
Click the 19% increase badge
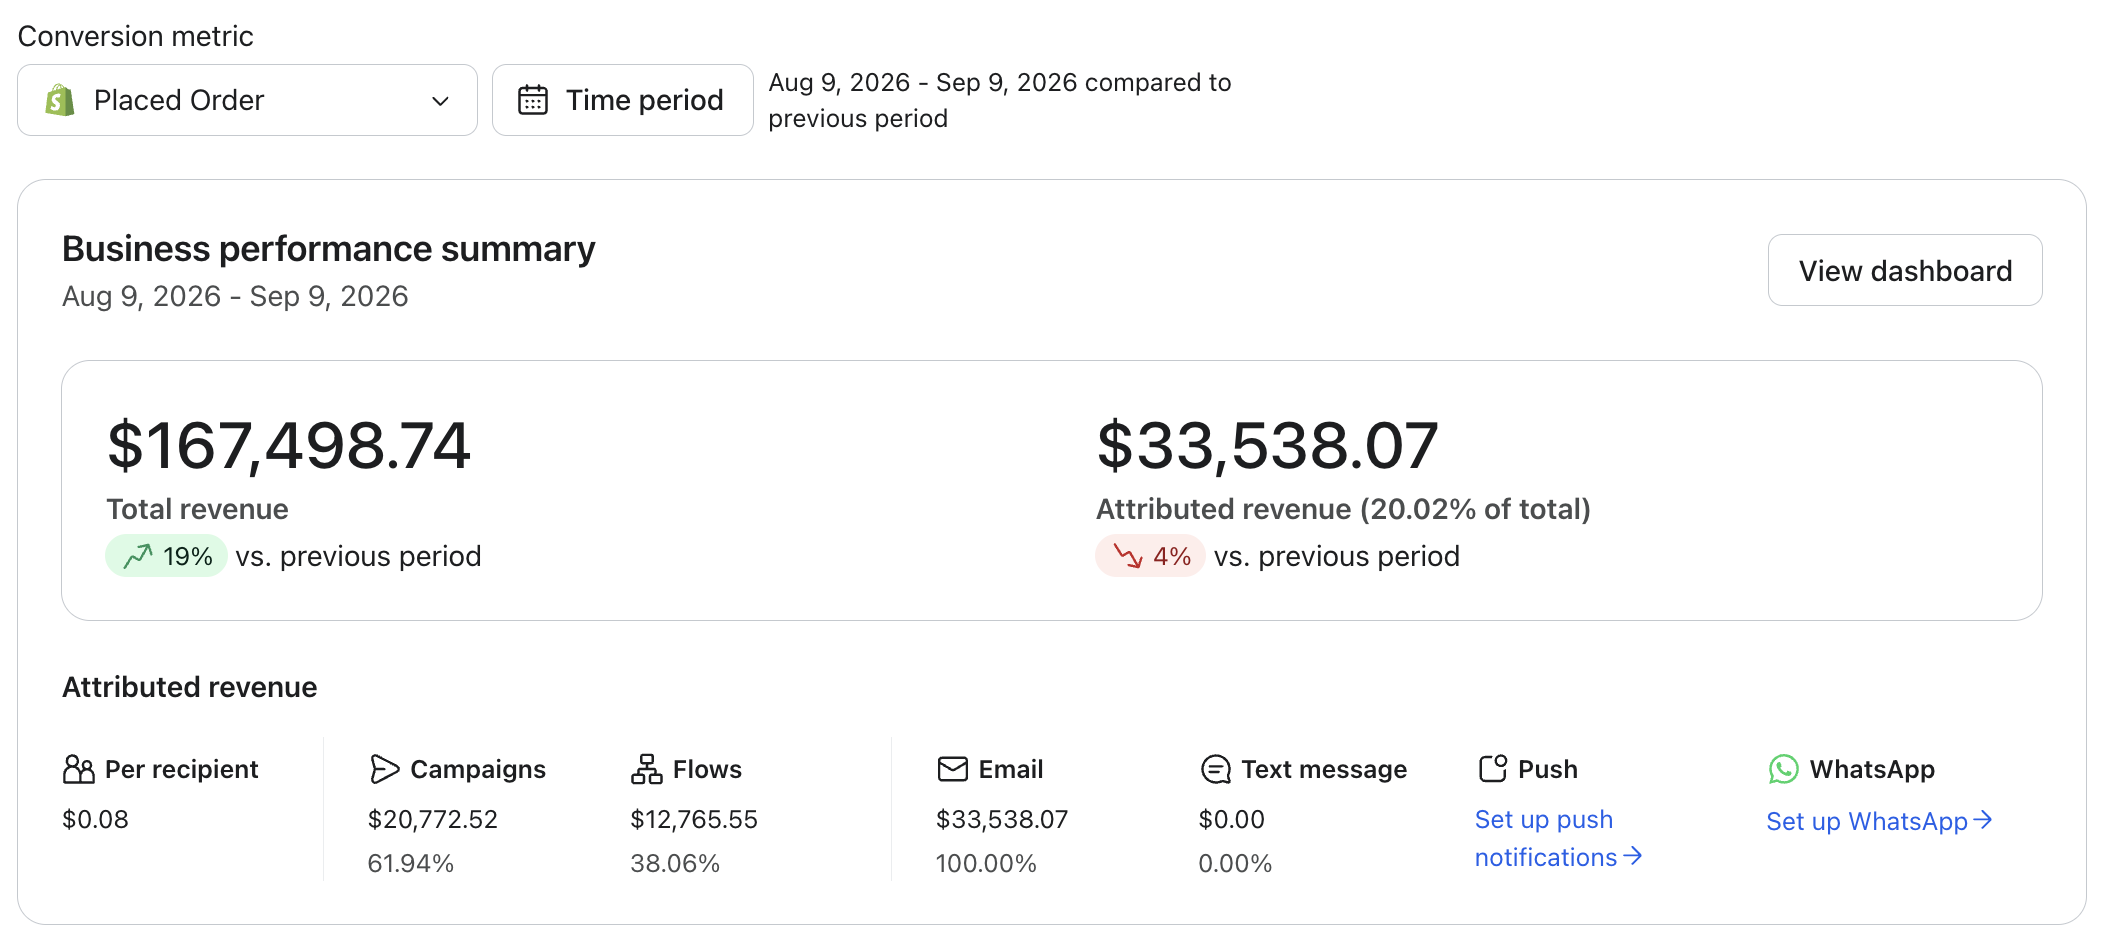click(x=167, y=556)
